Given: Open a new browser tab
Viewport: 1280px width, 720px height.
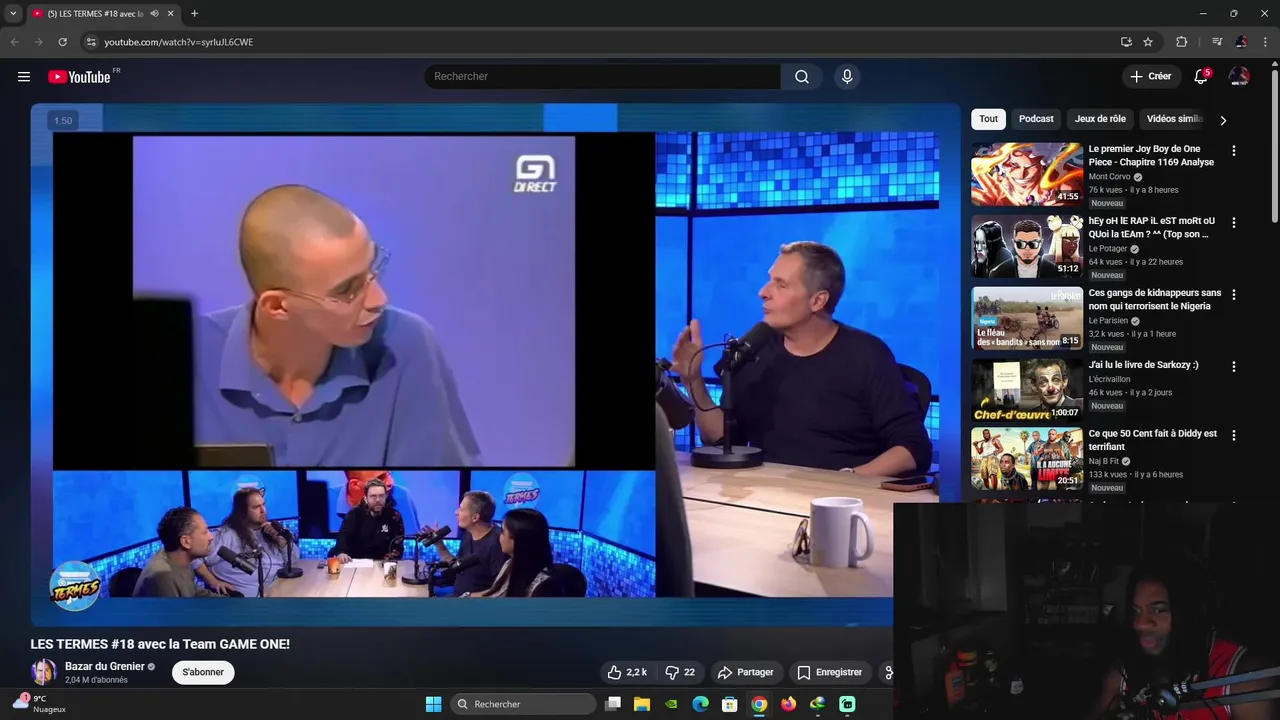Looking at the screenshot, I should point(194,14).
